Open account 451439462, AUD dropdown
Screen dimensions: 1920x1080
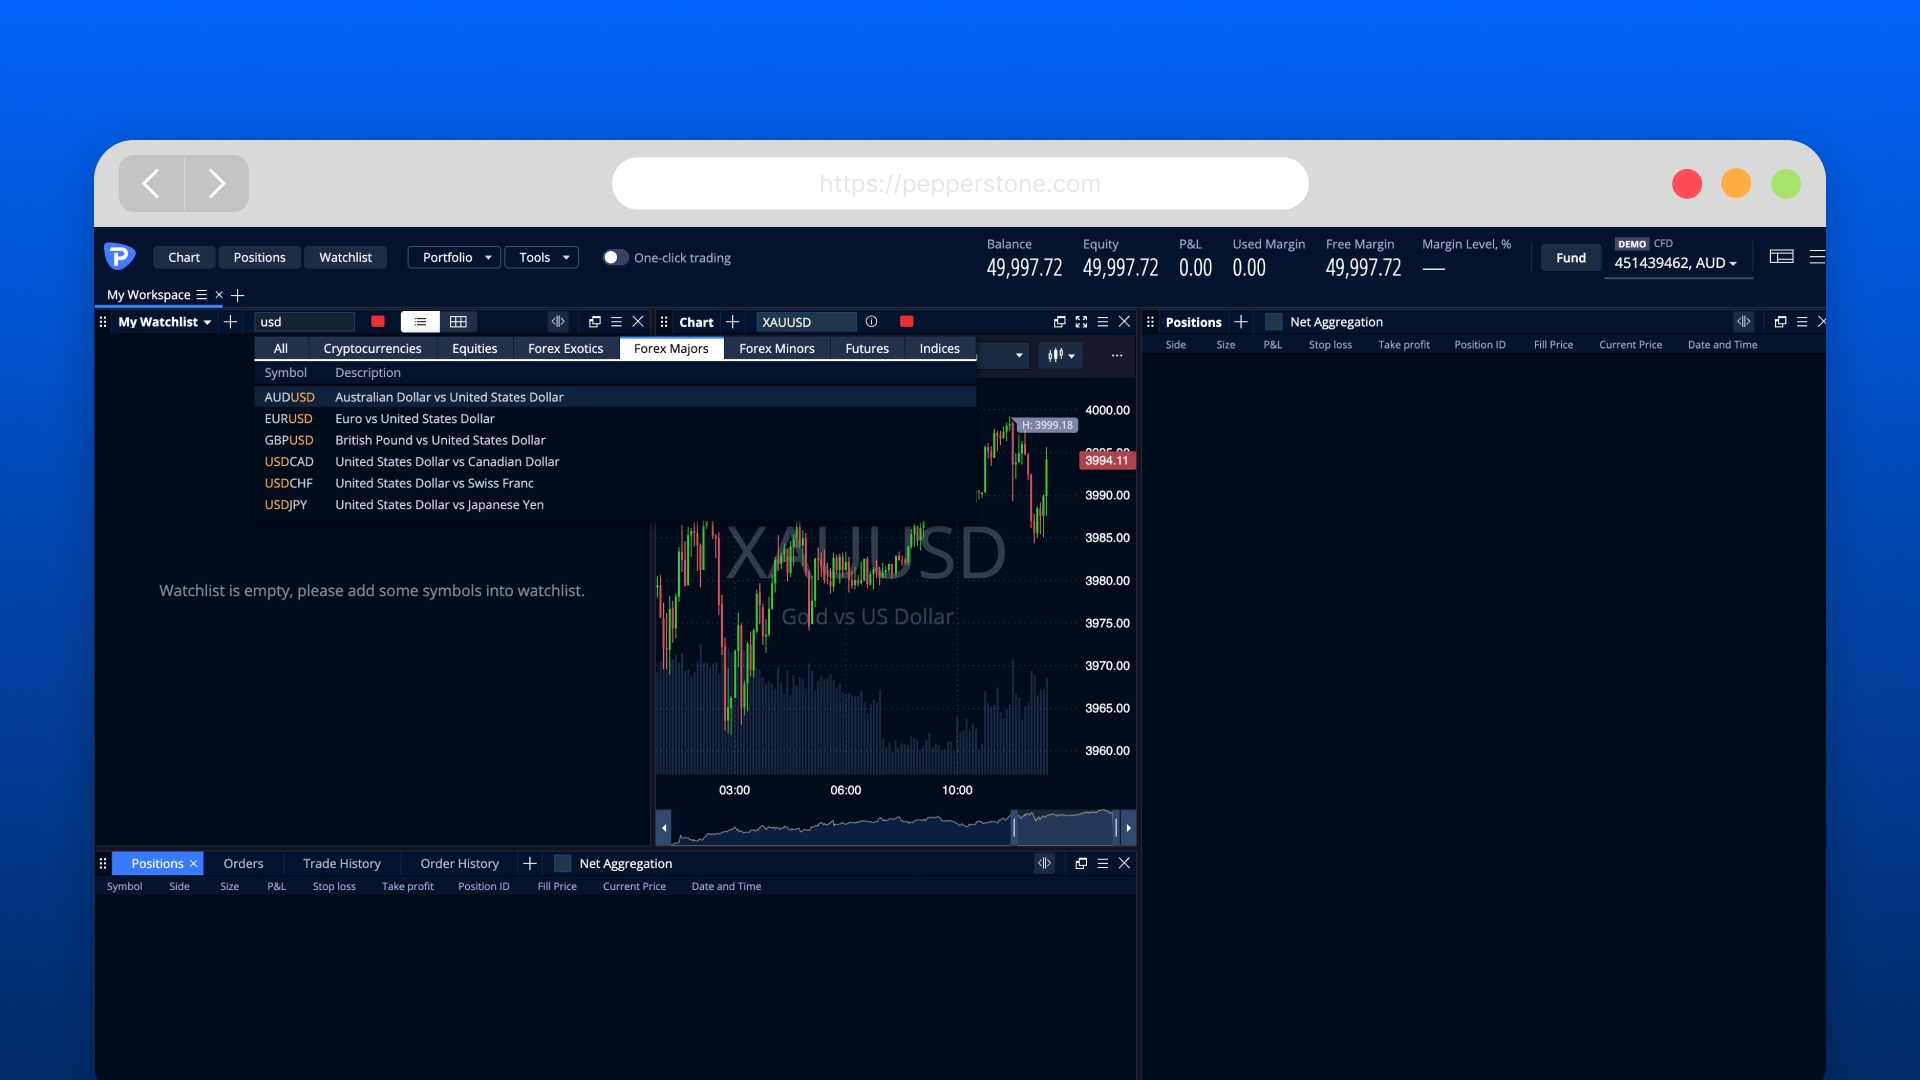1675,263
